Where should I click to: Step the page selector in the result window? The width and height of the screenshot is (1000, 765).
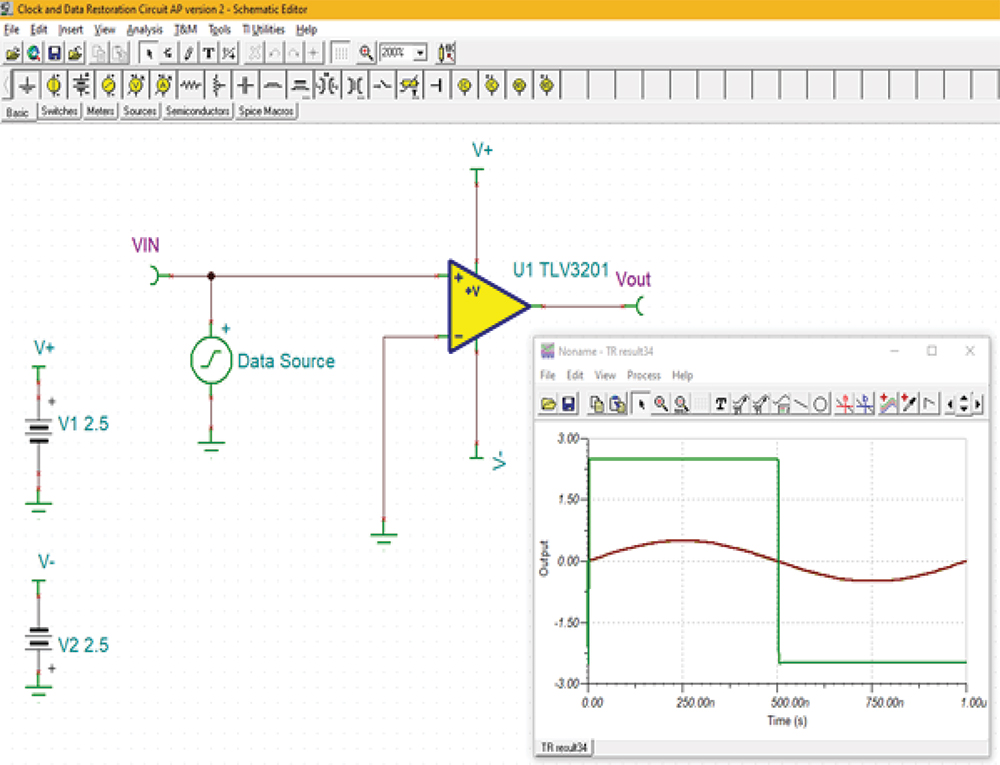[x=963, y=403]
